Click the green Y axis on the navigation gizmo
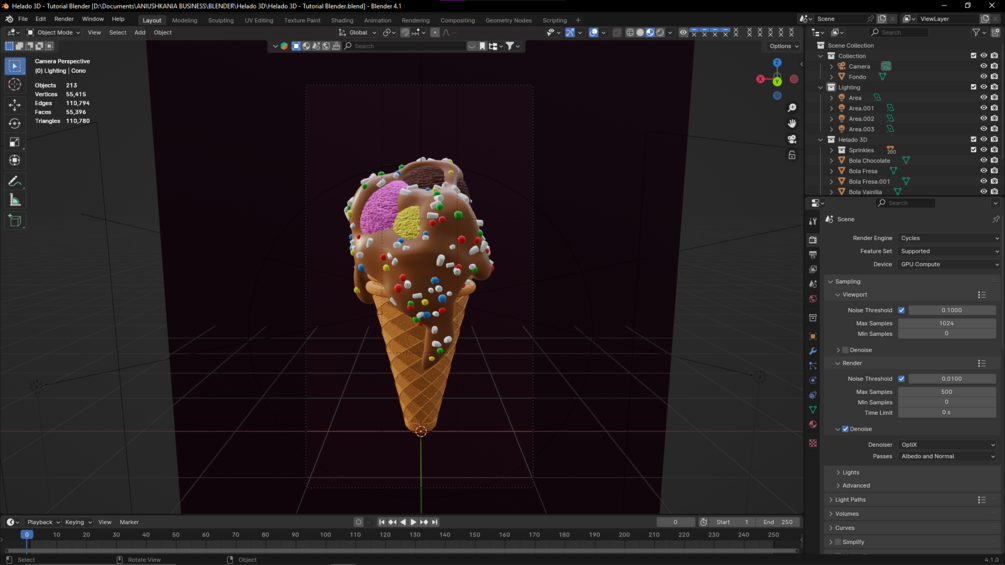The width and height of the screenshot is (1005, 565). point(777,81)
